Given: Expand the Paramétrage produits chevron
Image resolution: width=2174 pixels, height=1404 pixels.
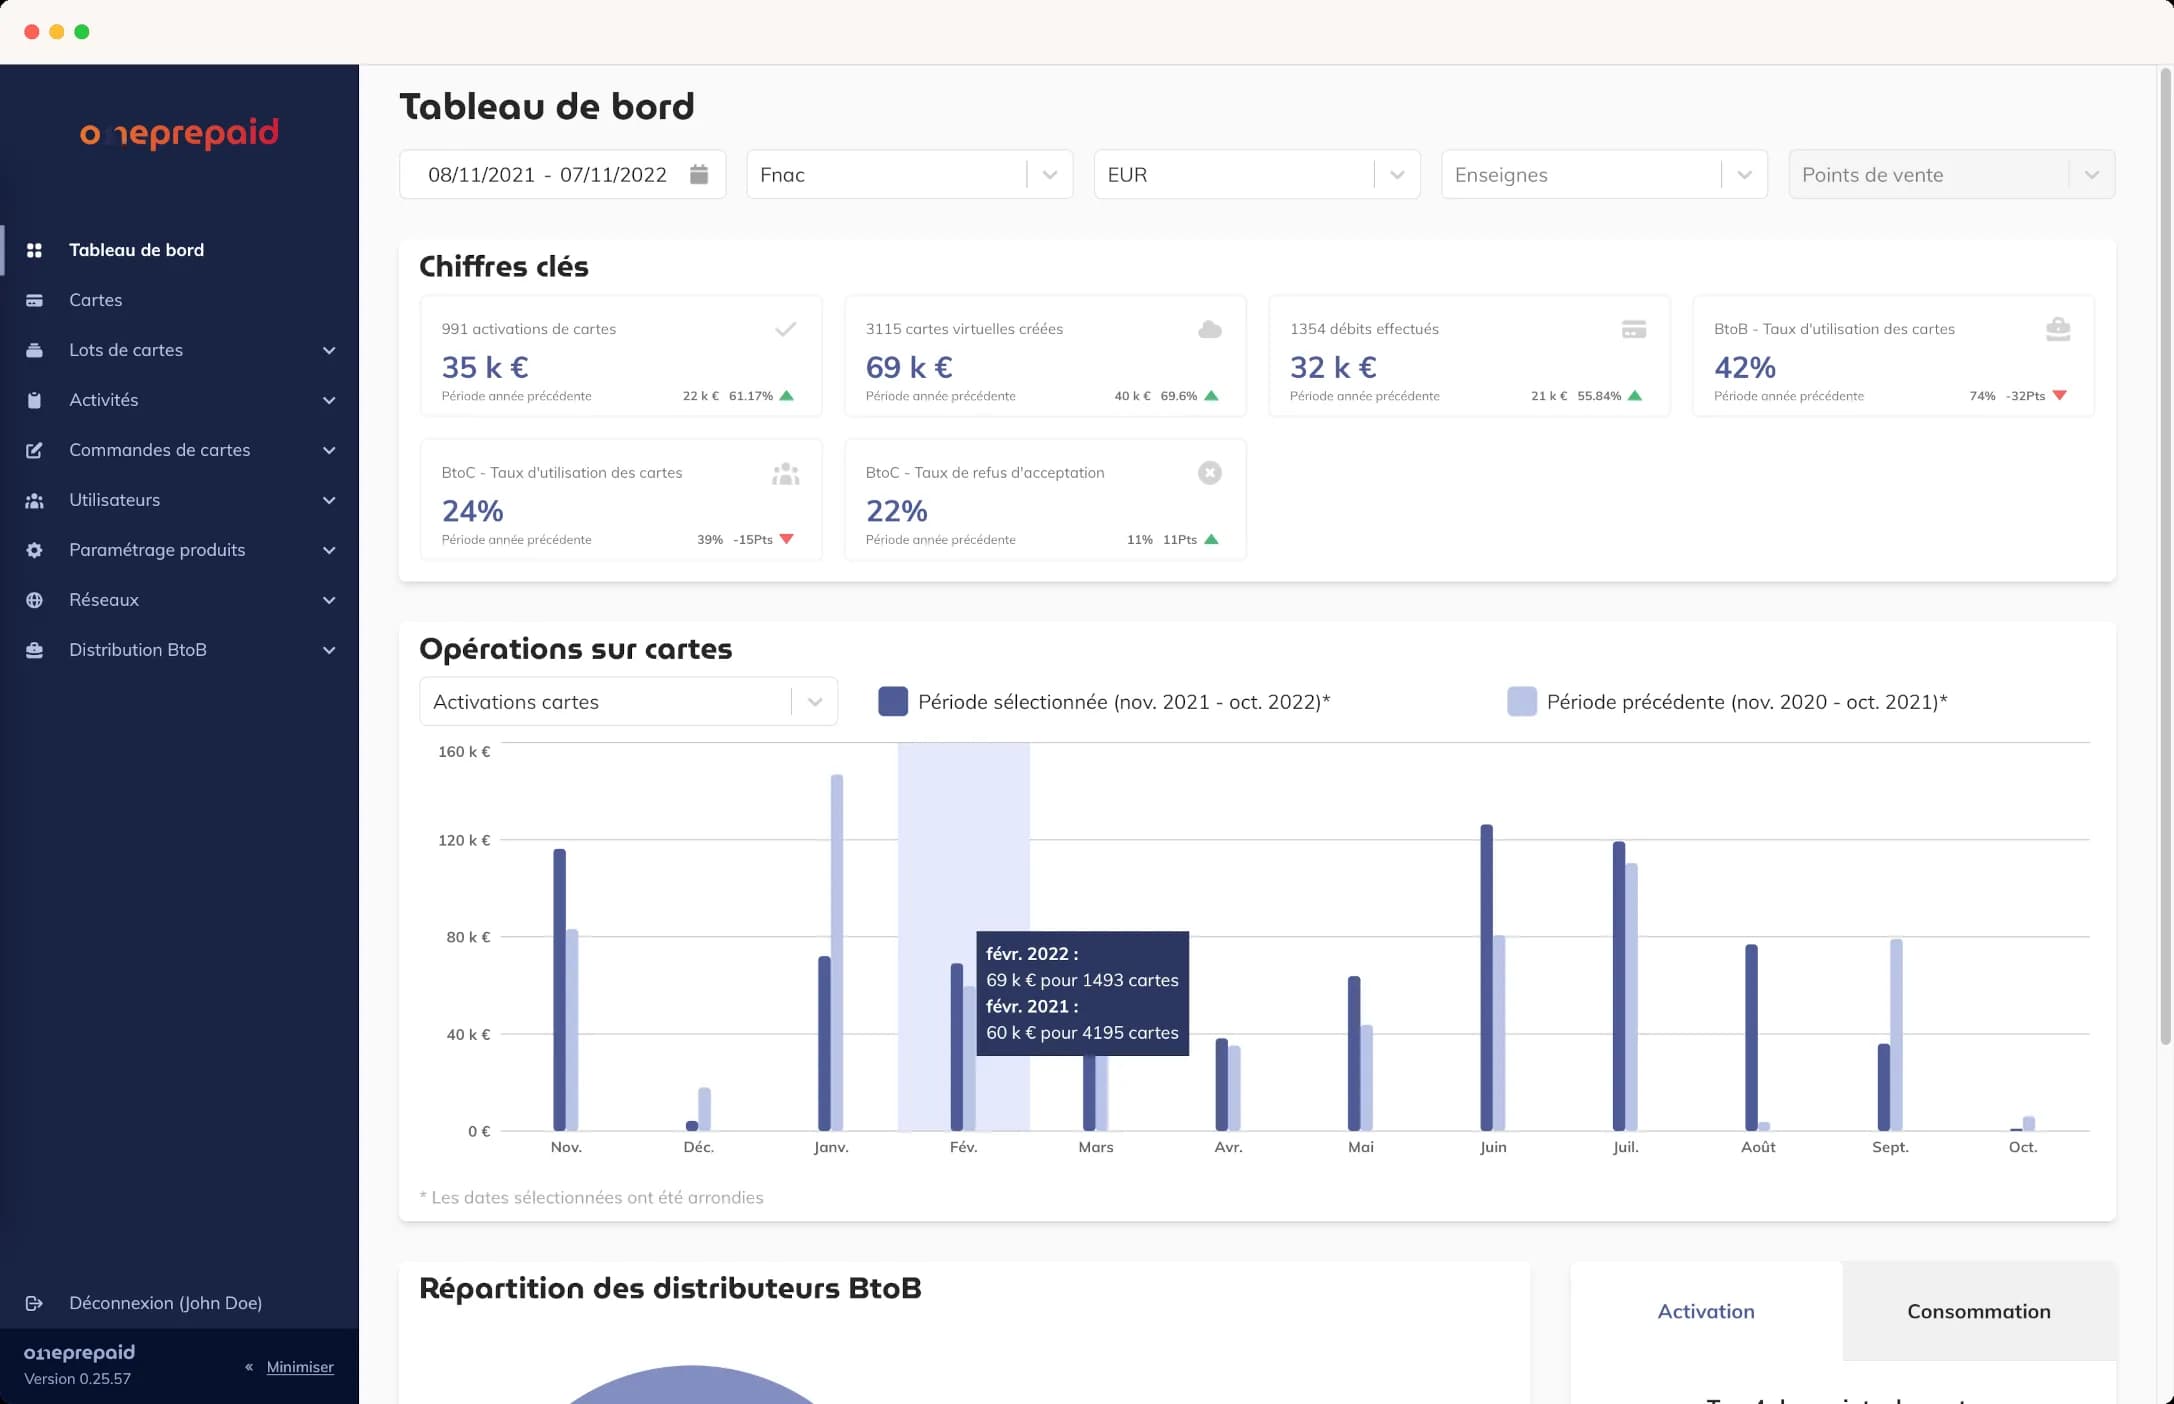Looking at the screenshot, I should click(x=329, y=550).
